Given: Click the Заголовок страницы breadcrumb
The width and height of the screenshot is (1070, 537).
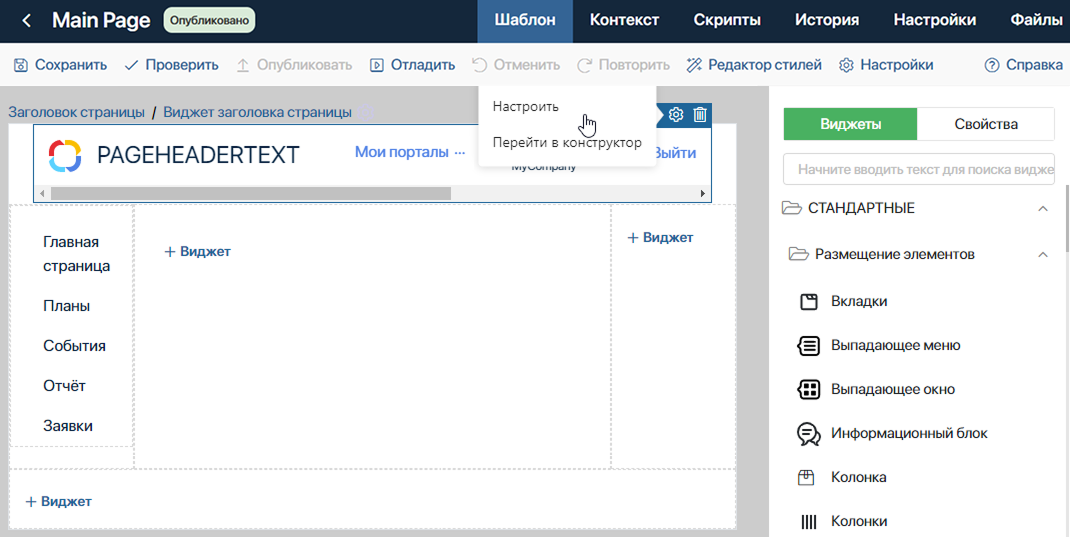Looking at the screenshot, I should tap(76, 112).
